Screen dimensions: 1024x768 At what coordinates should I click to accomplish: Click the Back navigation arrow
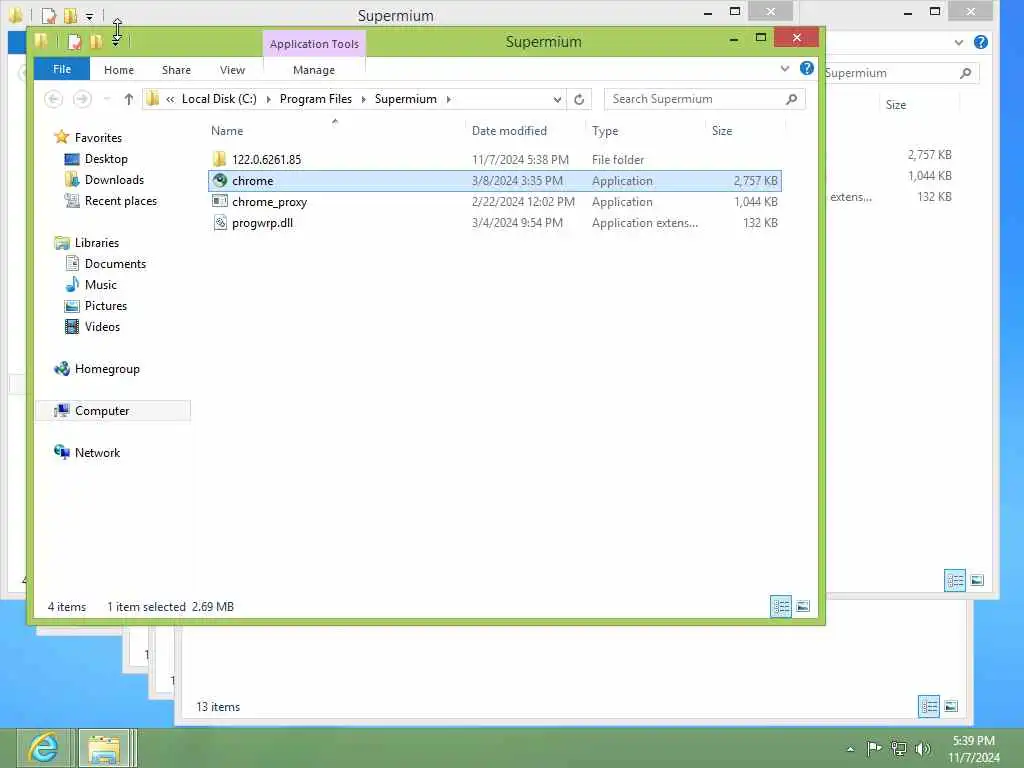(x=54, y=99)
